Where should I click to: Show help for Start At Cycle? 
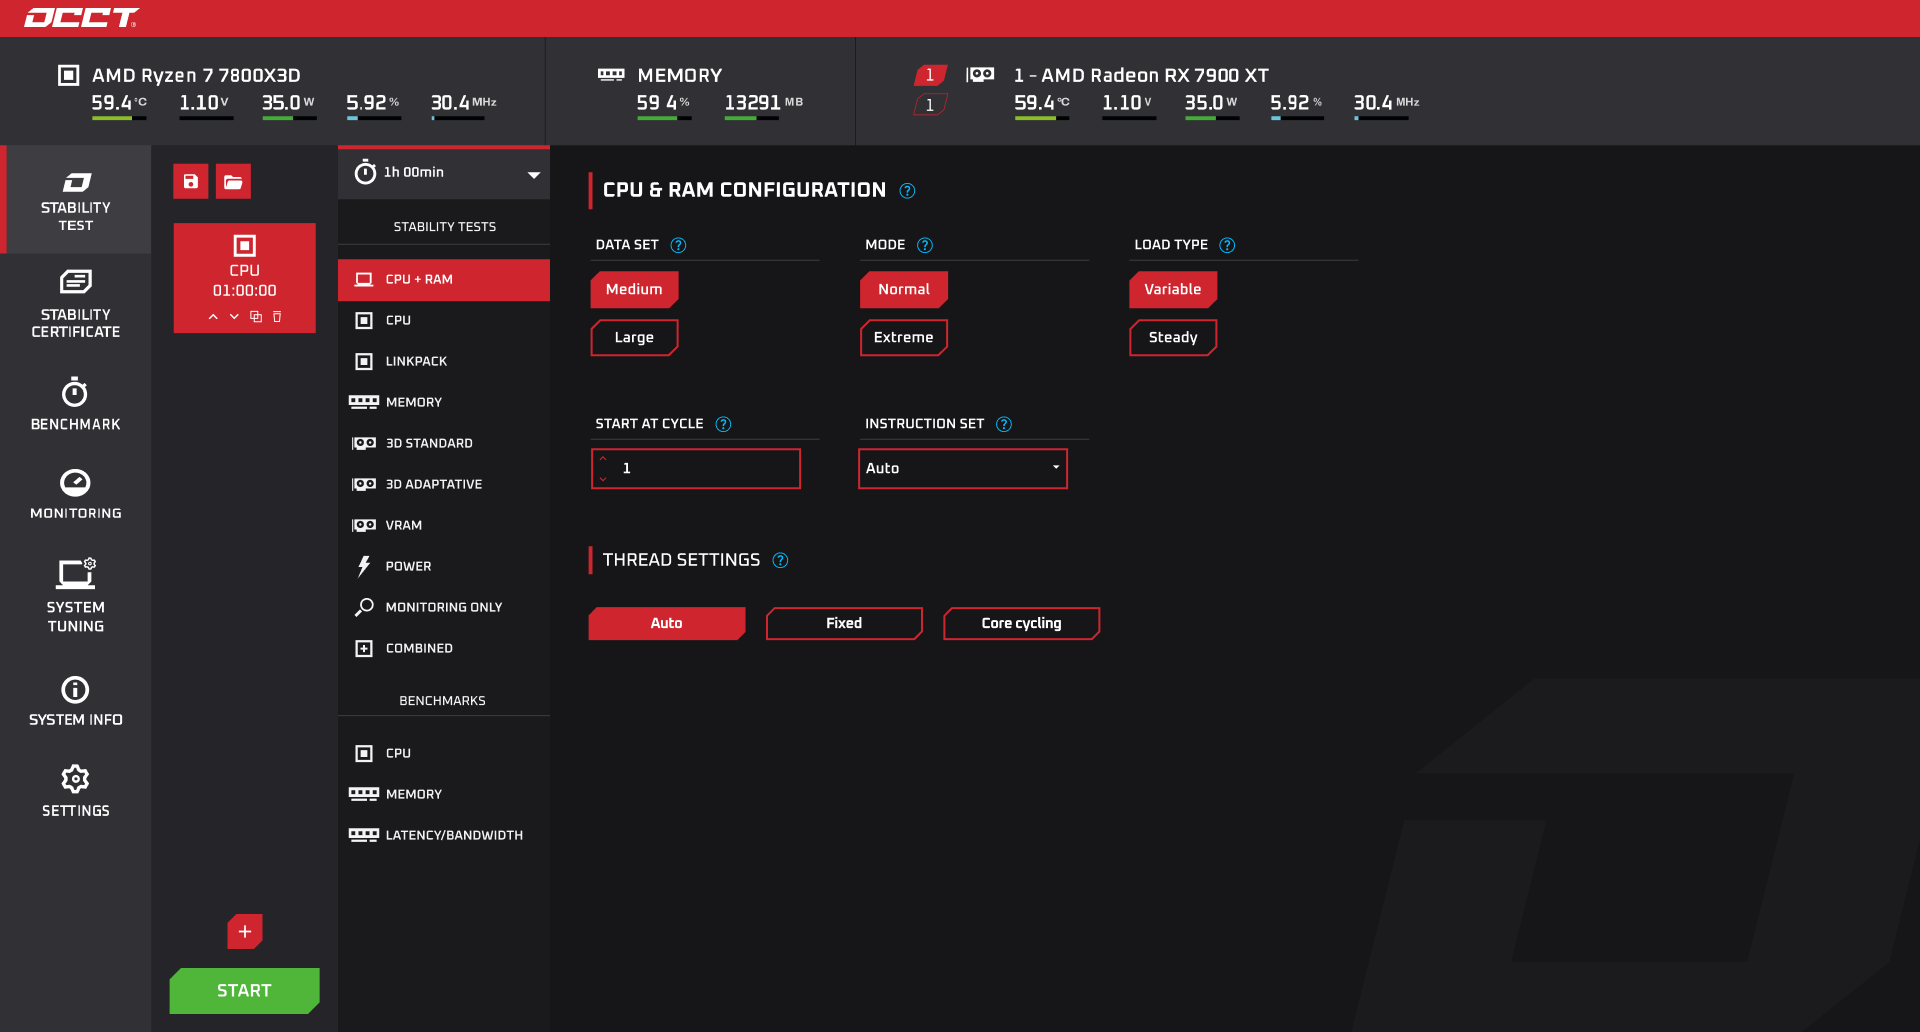[723, 424]
